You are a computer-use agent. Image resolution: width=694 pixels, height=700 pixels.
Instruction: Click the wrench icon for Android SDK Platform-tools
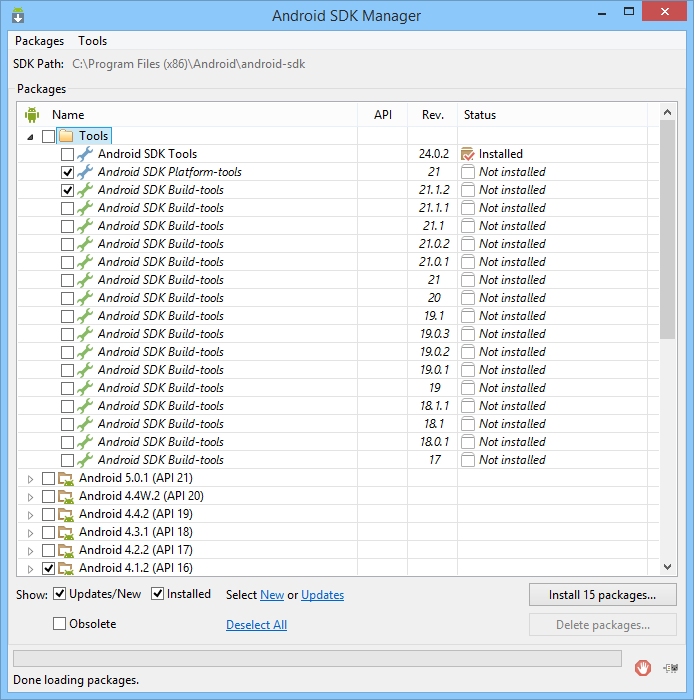85,172
